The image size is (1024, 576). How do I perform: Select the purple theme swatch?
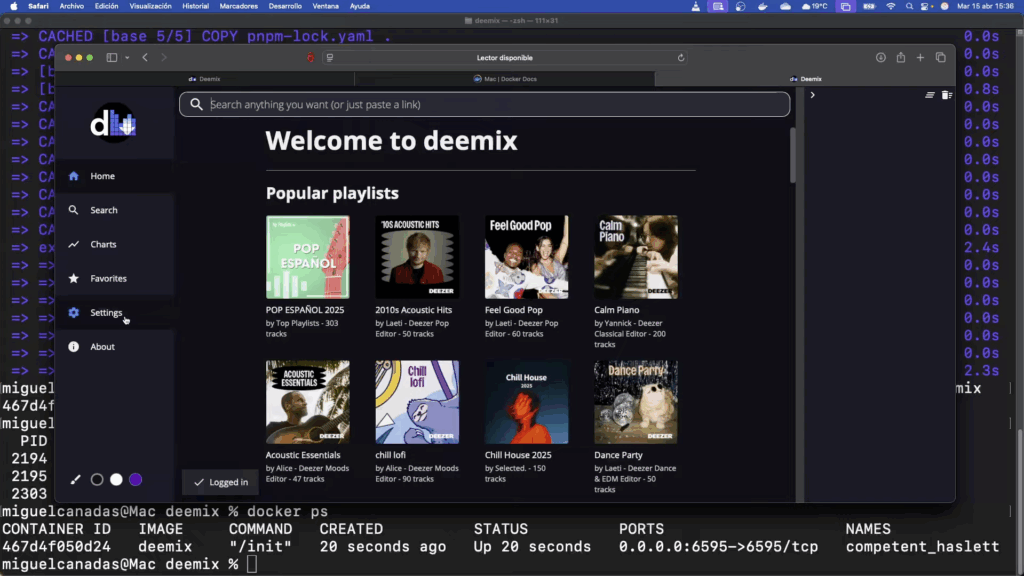tap(136, 480)
